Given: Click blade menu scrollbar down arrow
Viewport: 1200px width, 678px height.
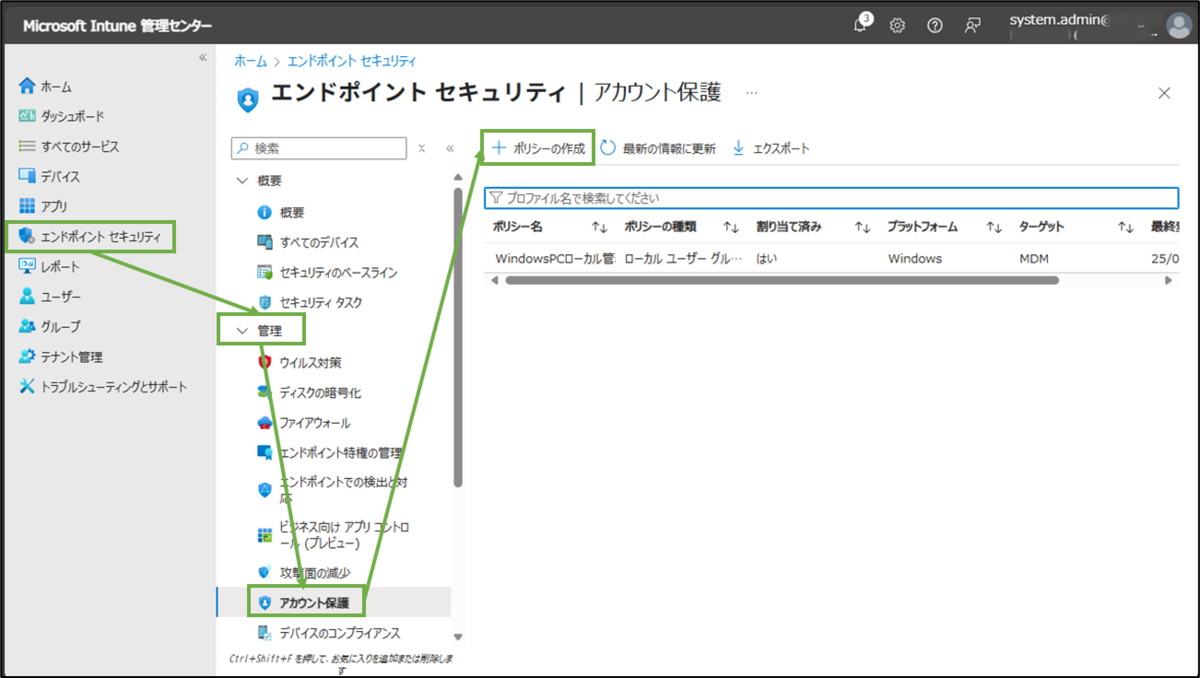Looking at the screenshot, I should tap(458, 637).
